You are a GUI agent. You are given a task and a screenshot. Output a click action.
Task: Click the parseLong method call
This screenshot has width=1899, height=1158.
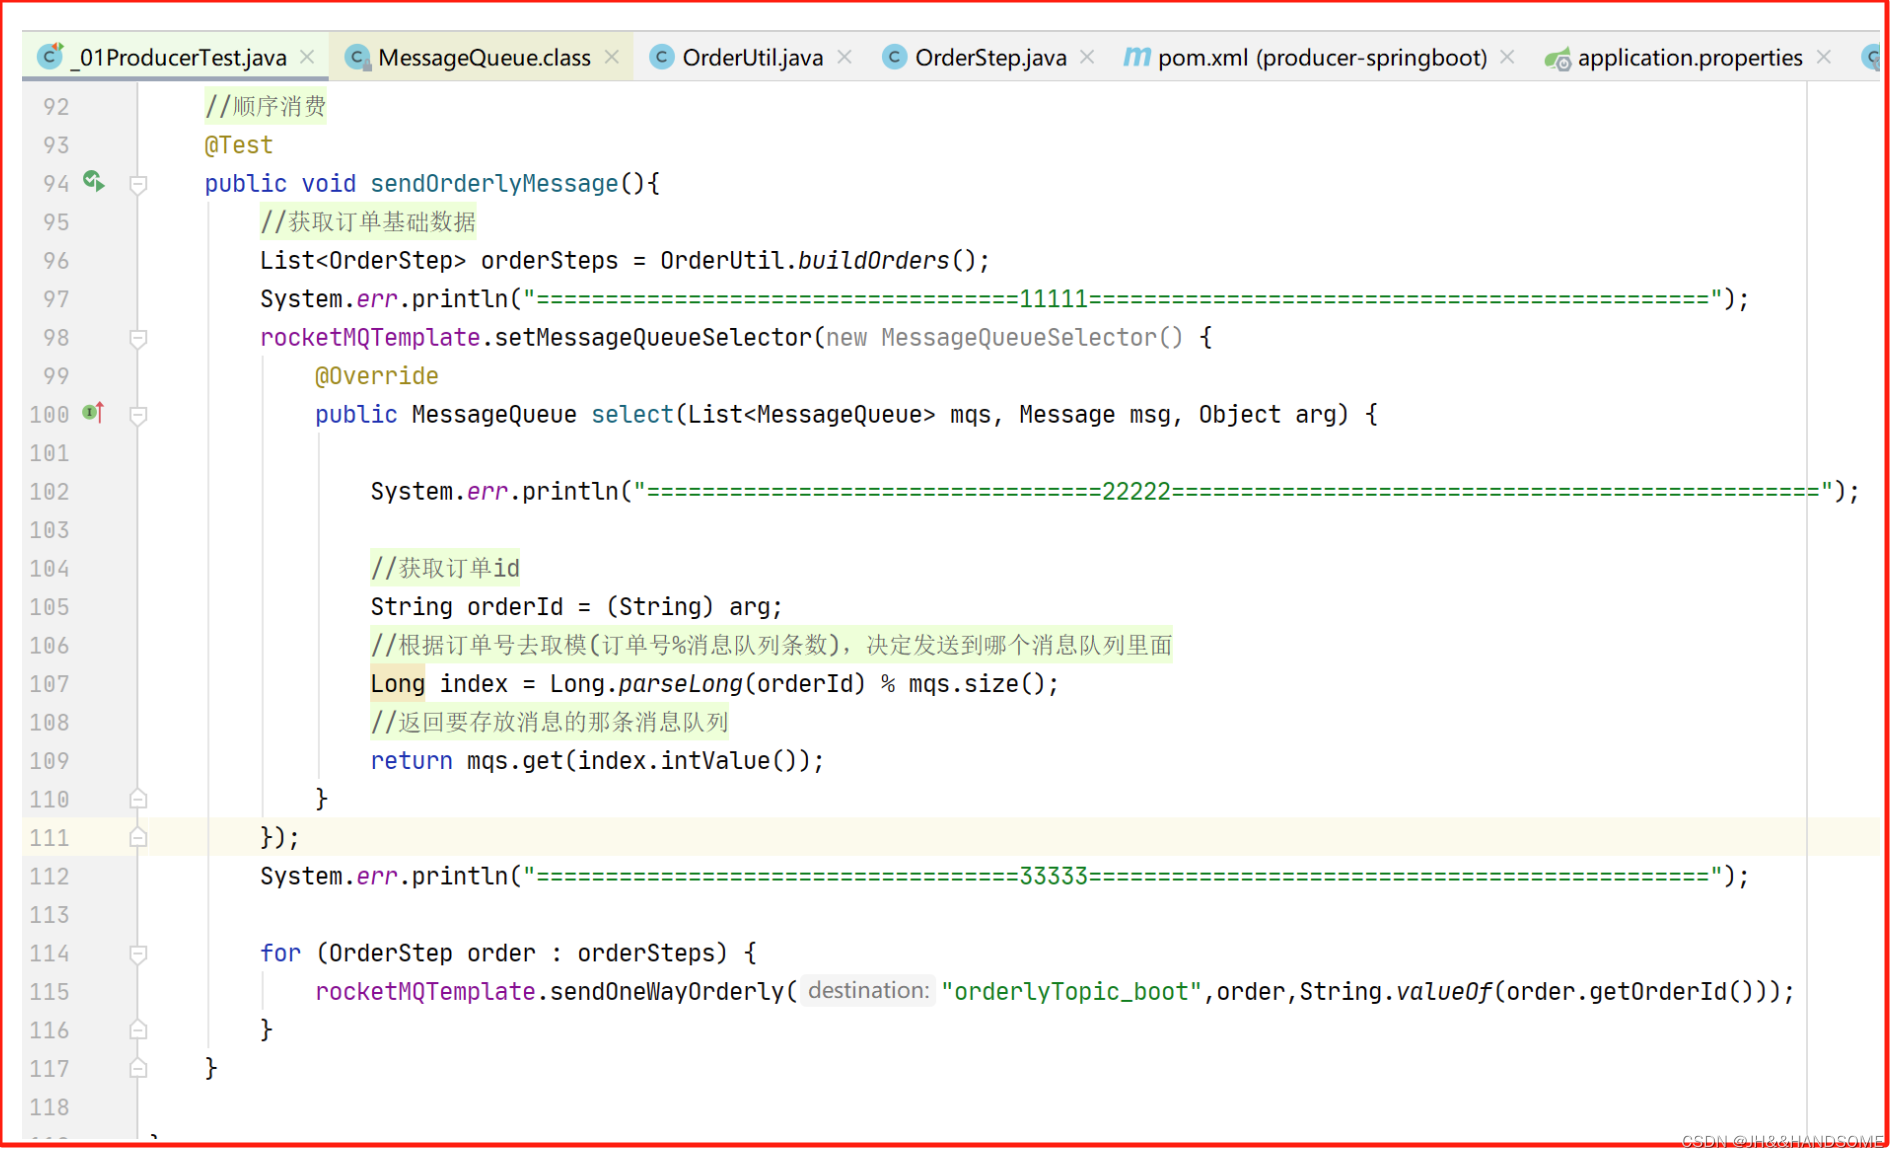point(680,684)
